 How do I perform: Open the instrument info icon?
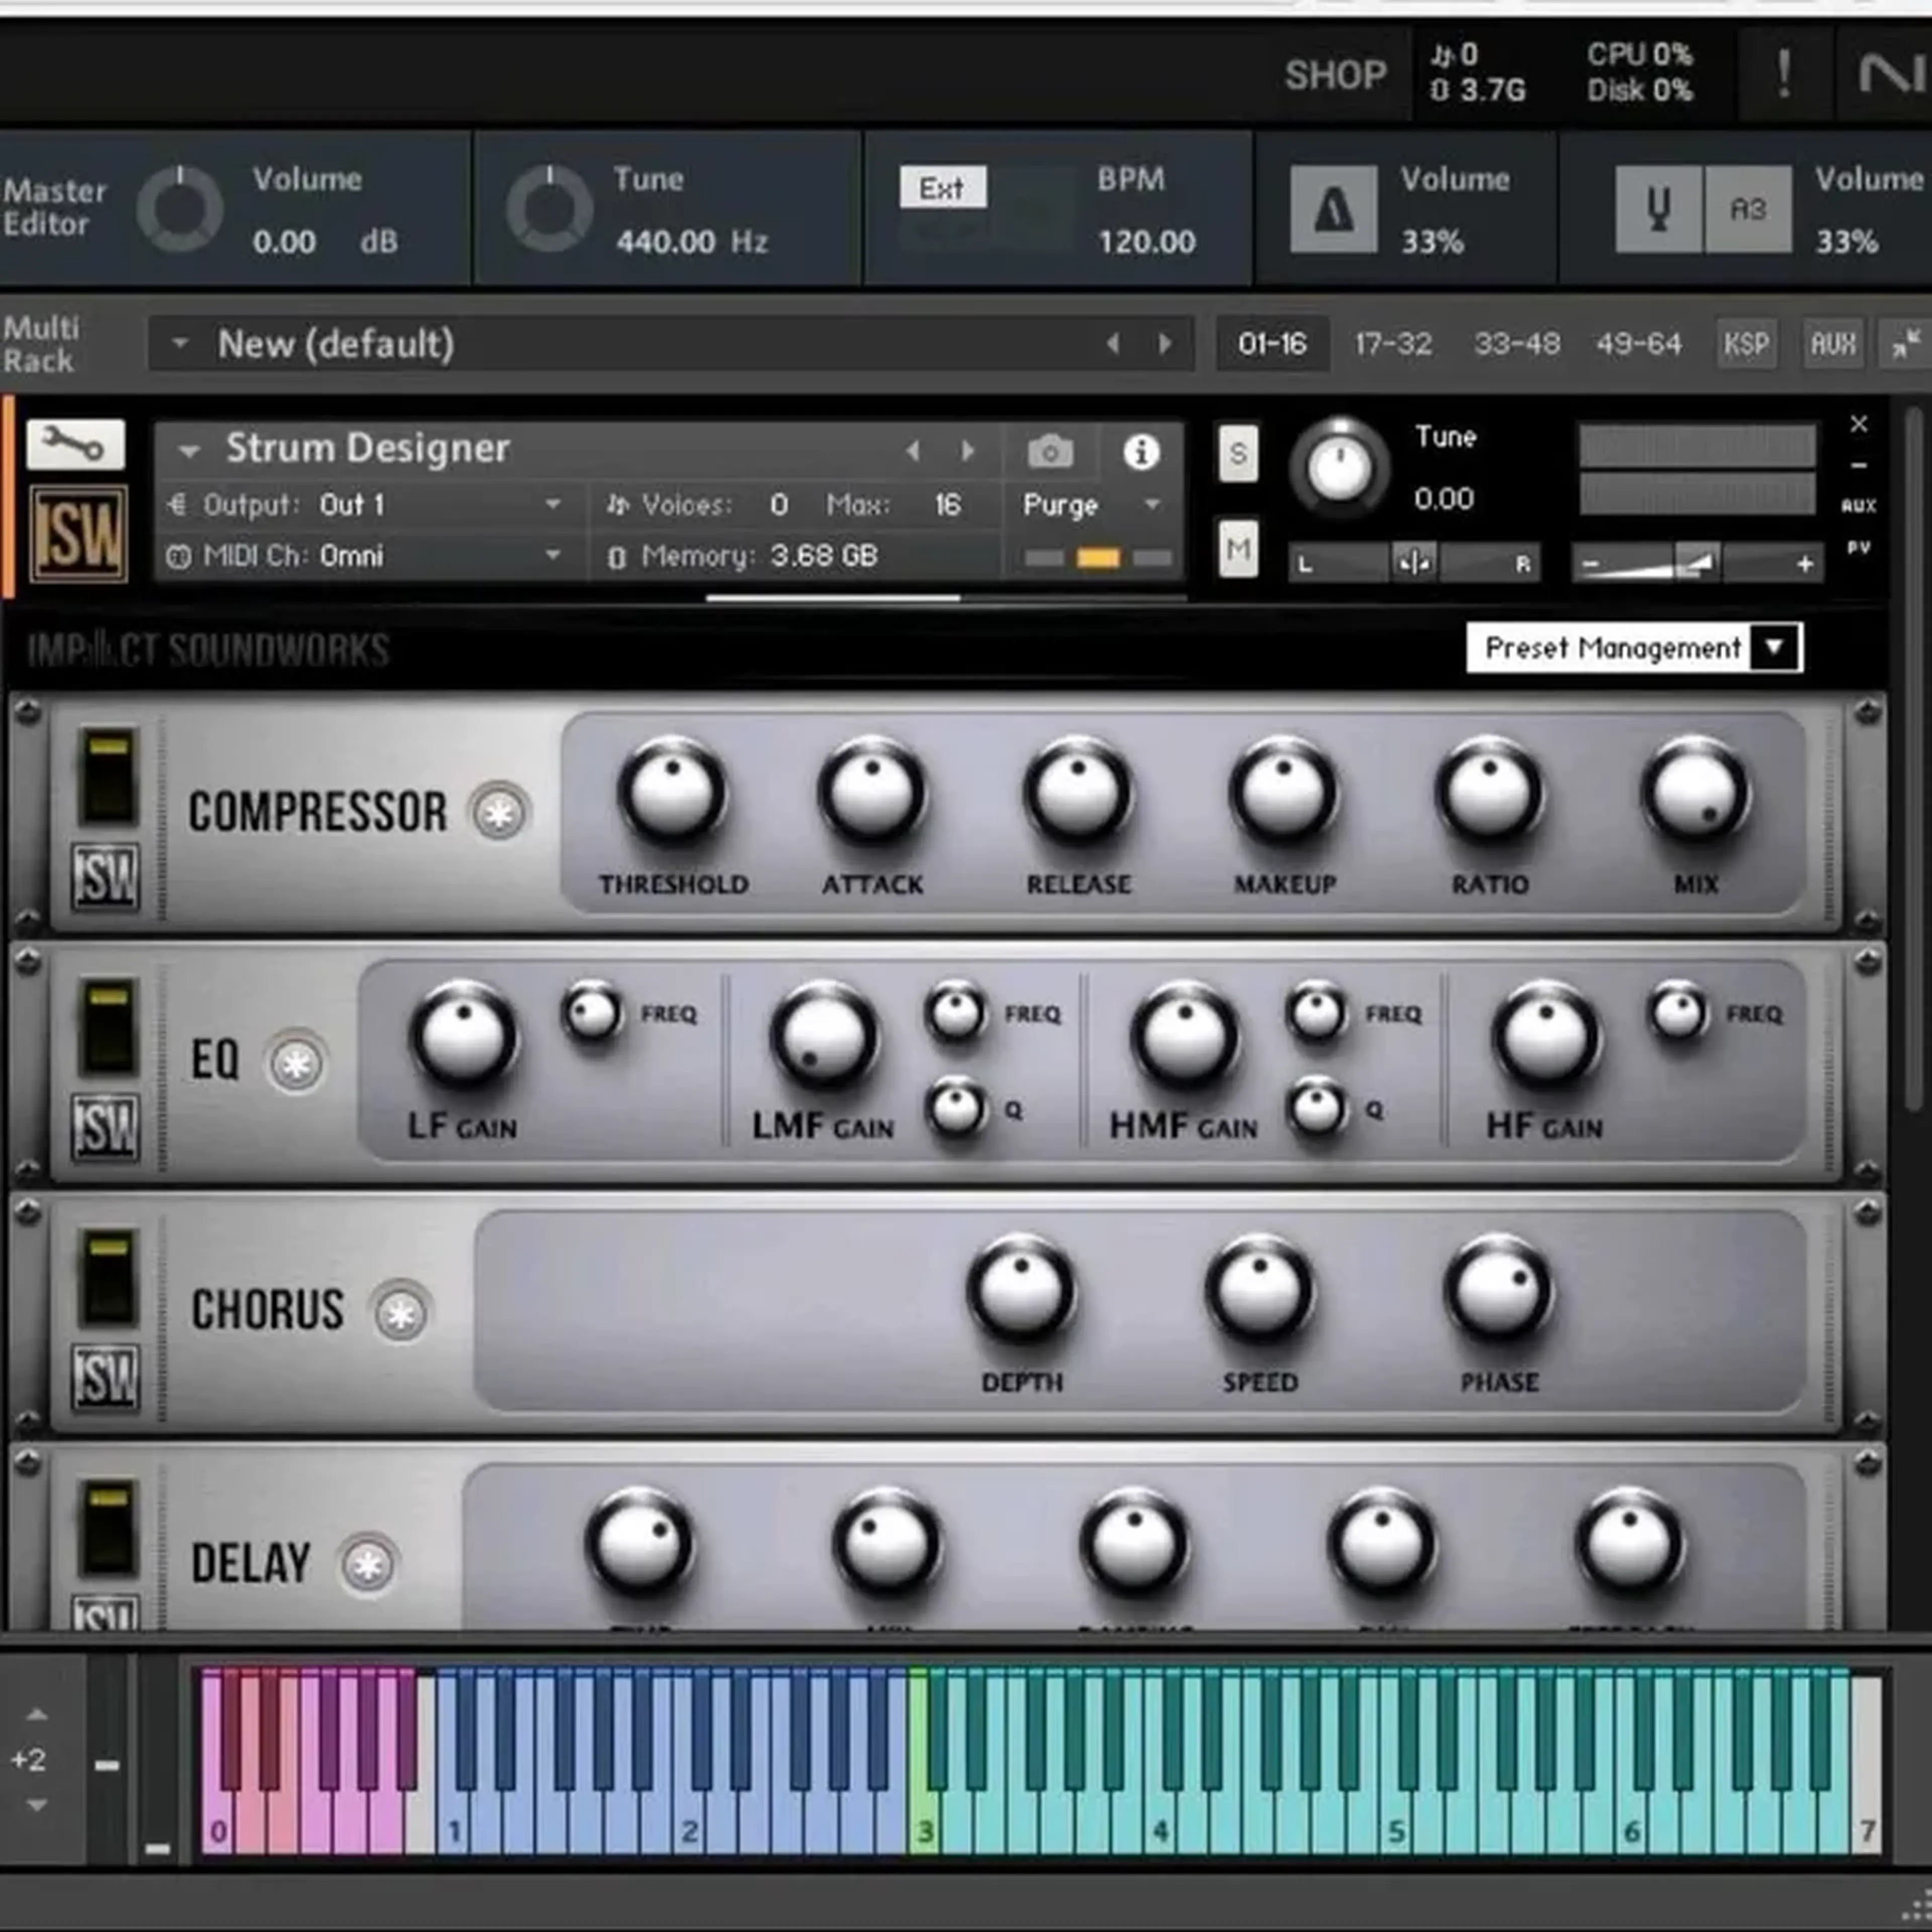pos(1141,452)
